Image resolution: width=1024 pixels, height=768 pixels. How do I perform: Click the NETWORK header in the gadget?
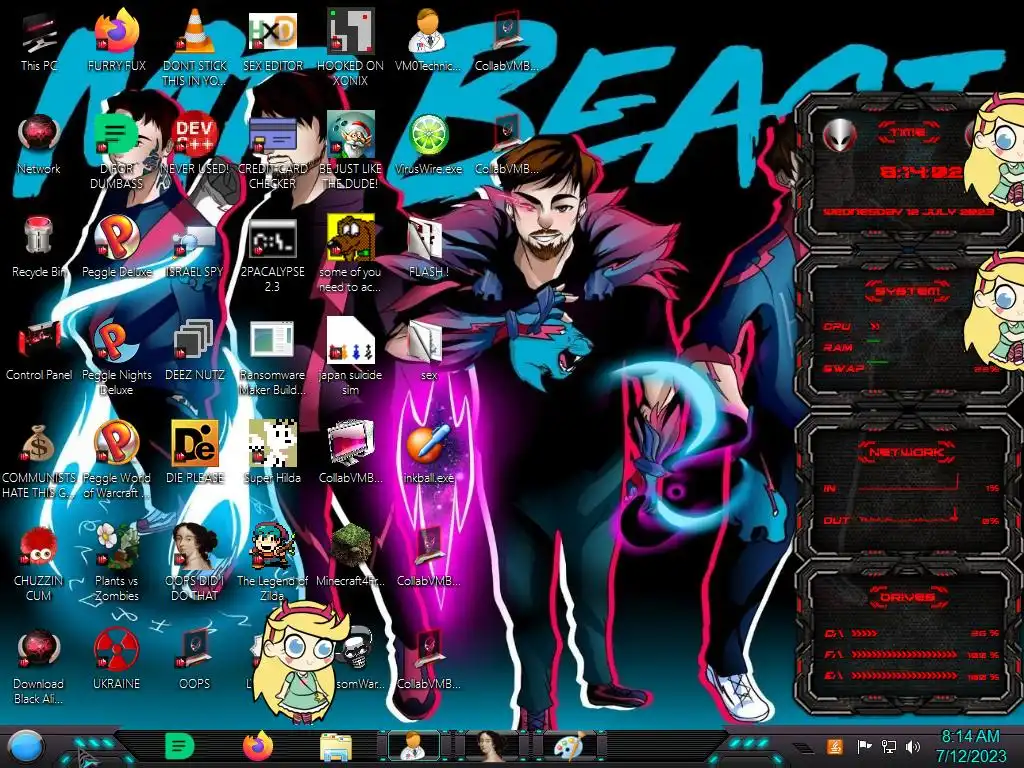tap(907, 452)
